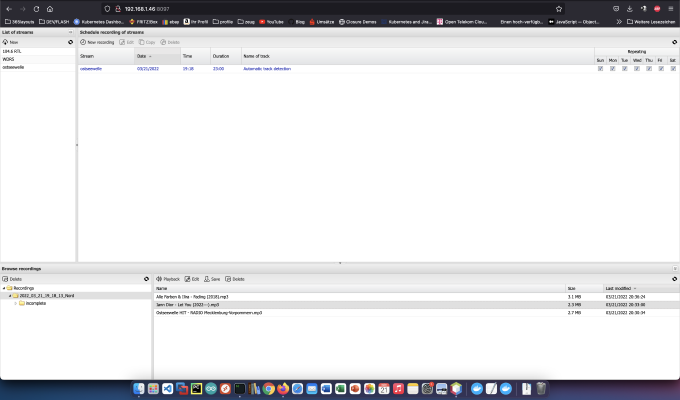Collapse the Recordings root folder
This screenshot has width=680, height=400.
pos(4,288)
